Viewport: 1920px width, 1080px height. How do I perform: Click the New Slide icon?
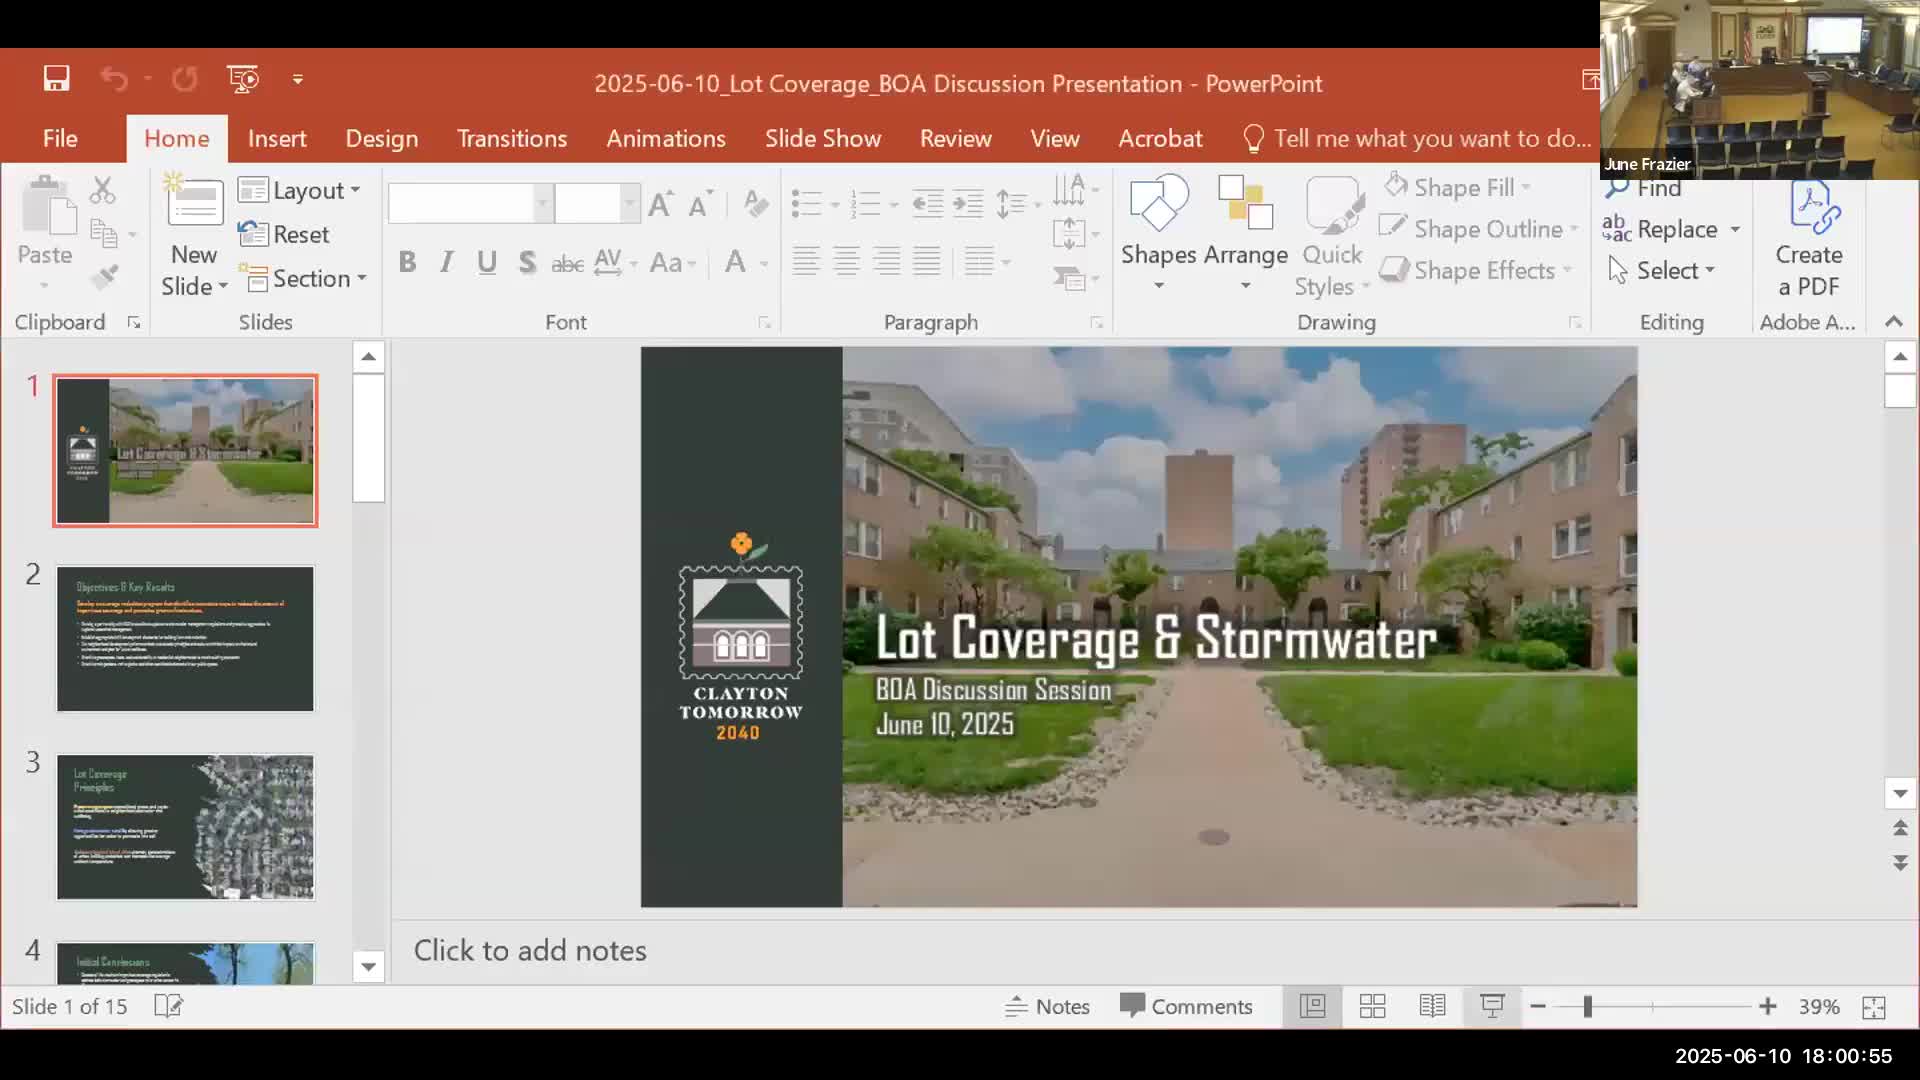[194, 206]
